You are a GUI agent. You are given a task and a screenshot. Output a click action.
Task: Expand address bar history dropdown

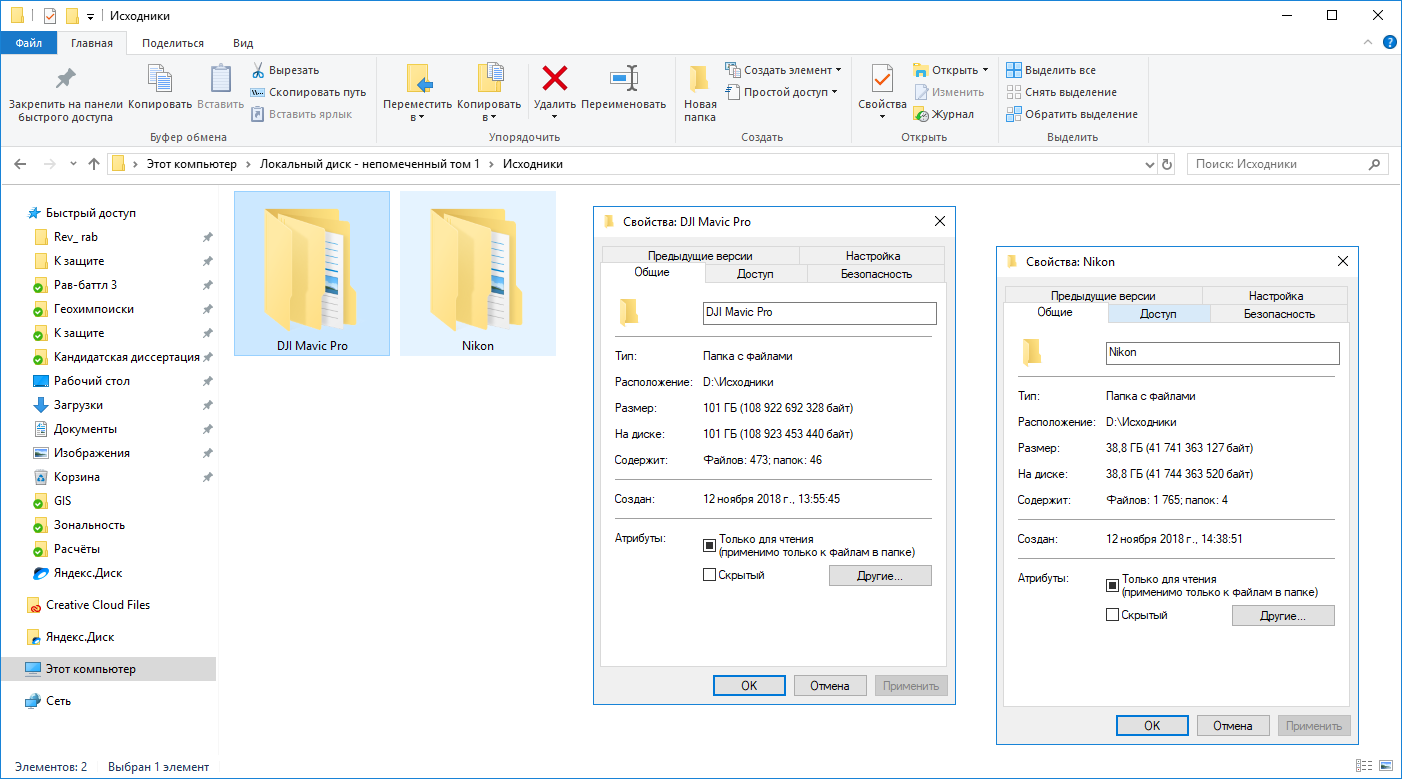(x=1148, y=164)
